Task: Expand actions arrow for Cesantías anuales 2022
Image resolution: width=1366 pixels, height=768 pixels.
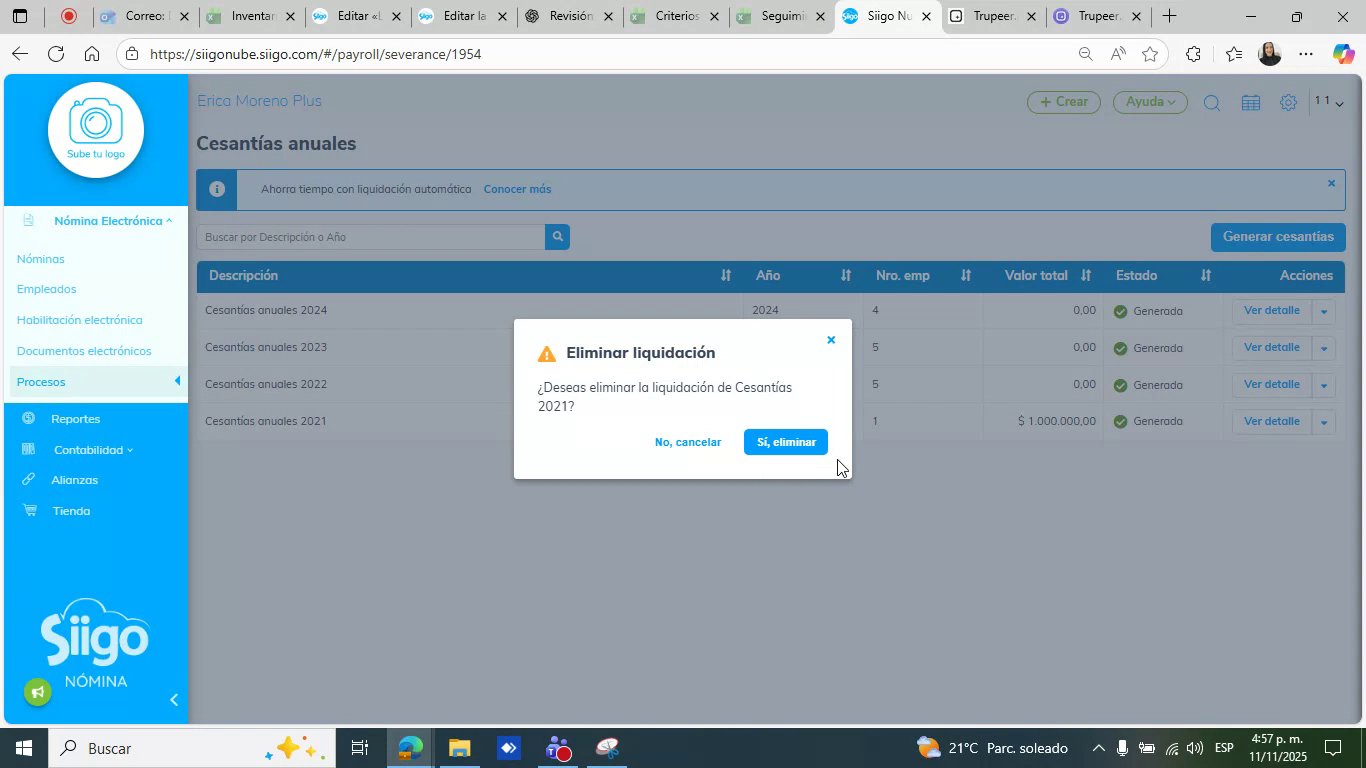Action: click(x=1323, y=385)
